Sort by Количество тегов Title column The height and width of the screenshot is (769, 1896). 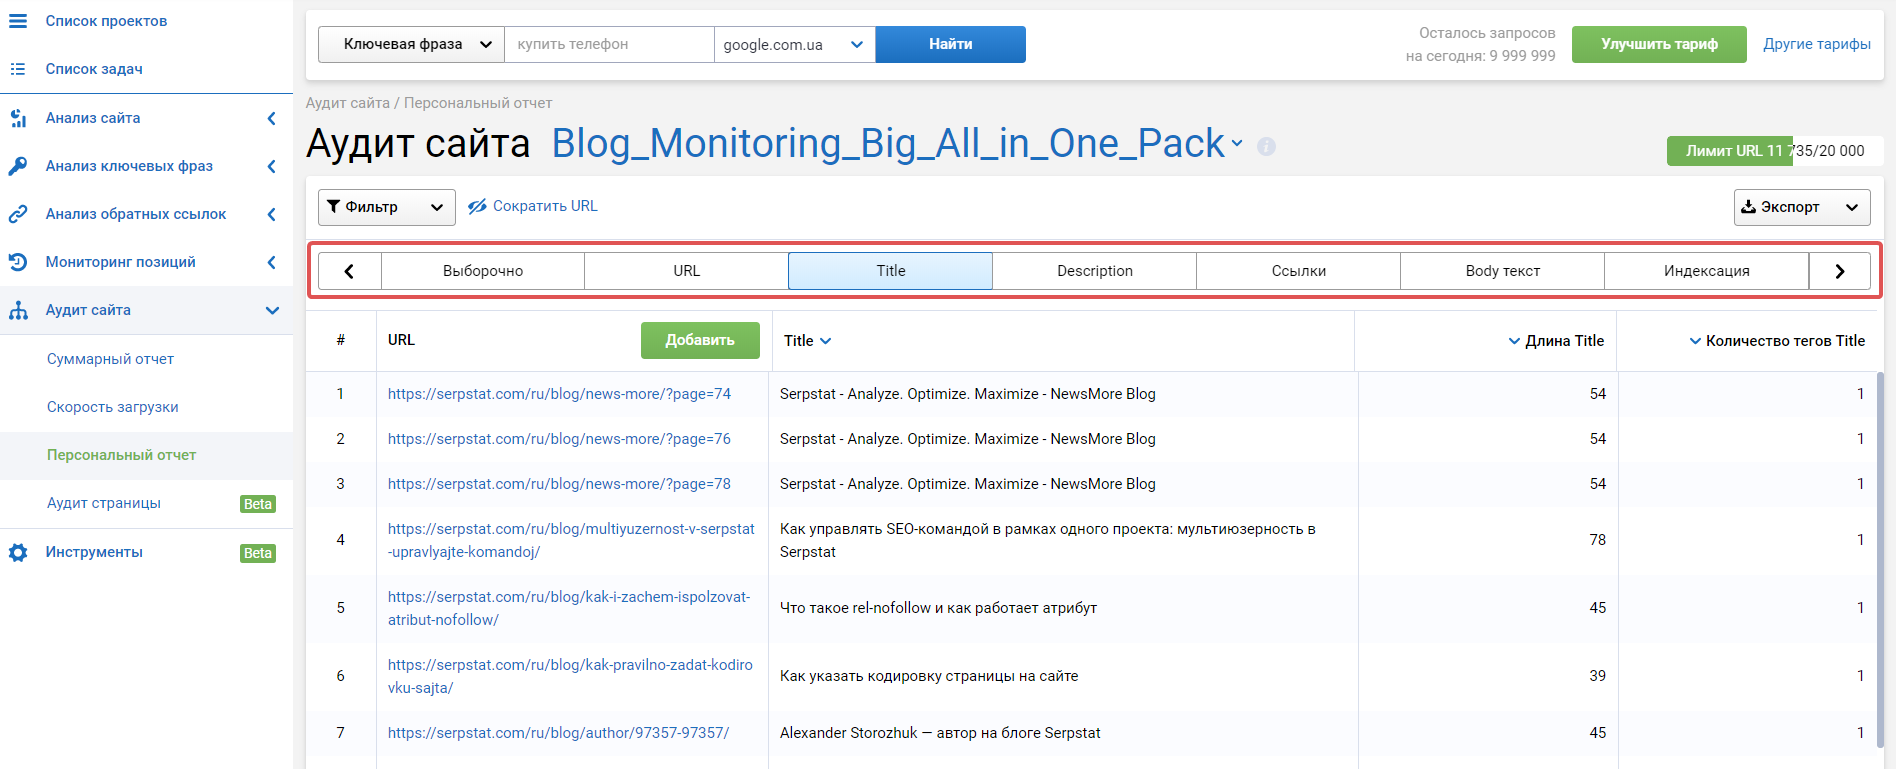(x=1777, y=341)
